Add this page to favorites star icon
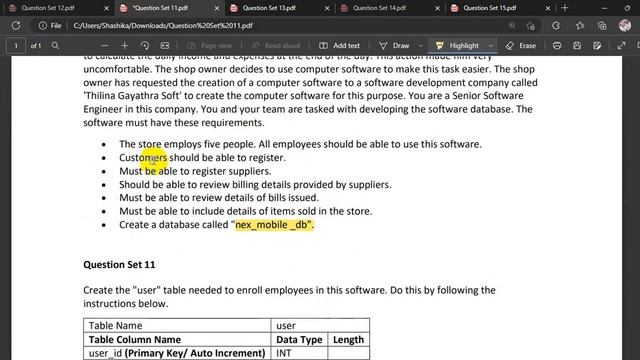 (x=531, y=26)
